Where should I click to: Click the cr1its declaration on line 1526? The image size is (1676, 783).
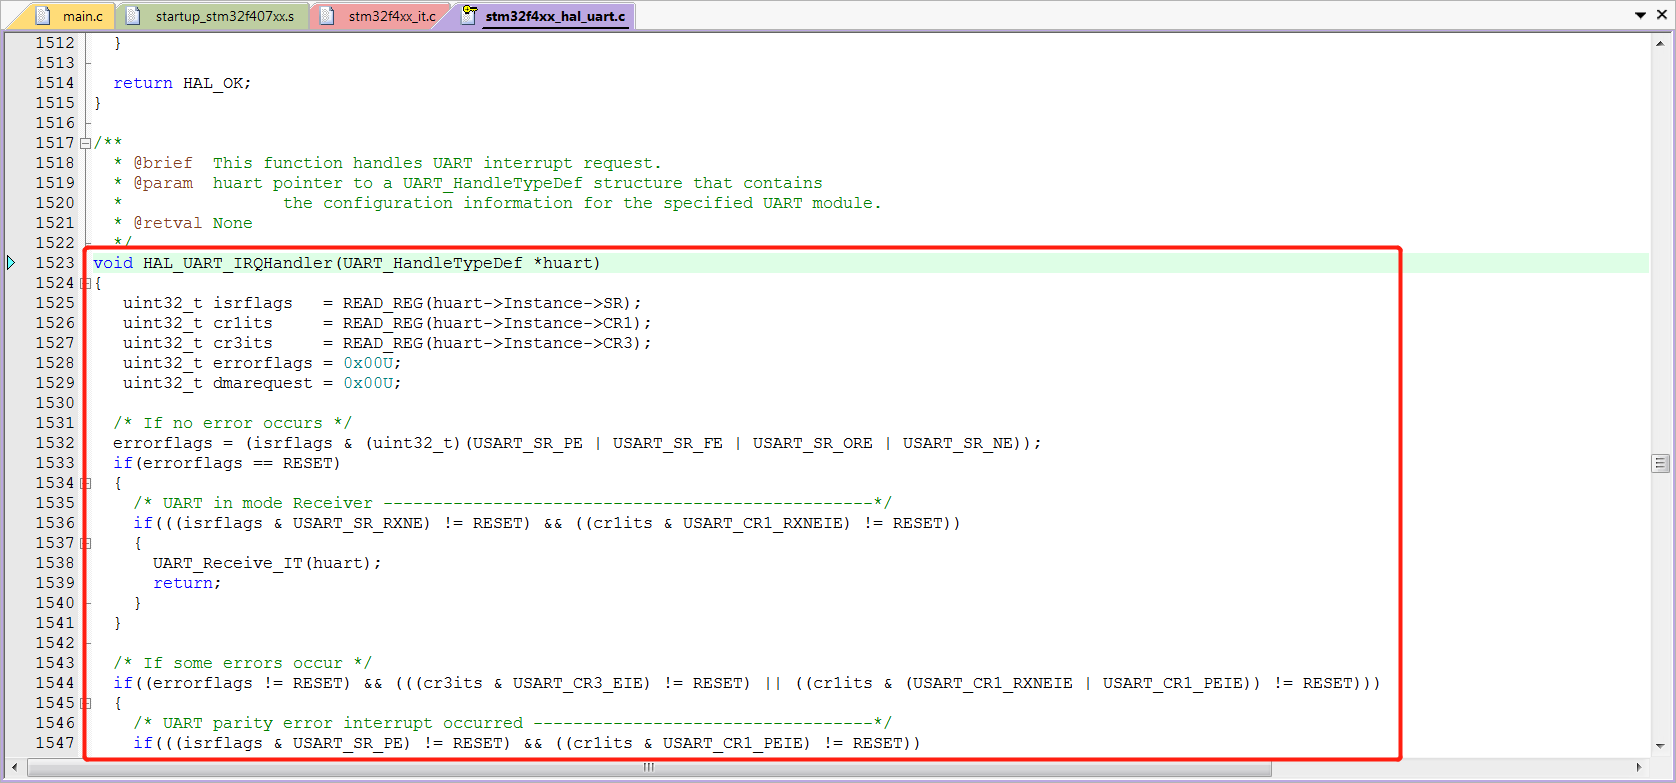[x=387, y=323]
